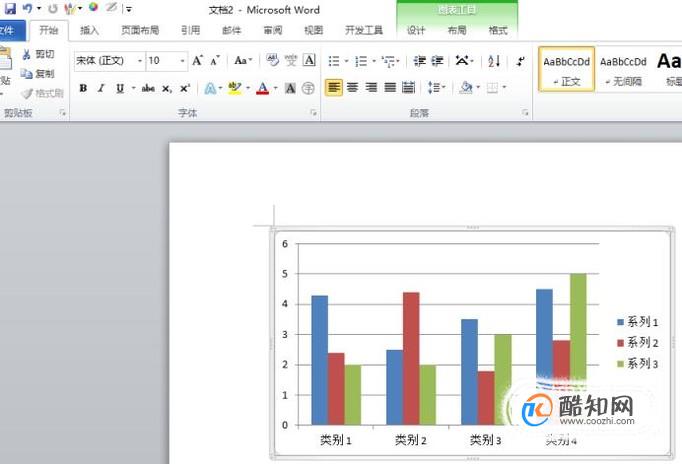
Task: Switch to the 视图 tab
Action: coord(313,30)
